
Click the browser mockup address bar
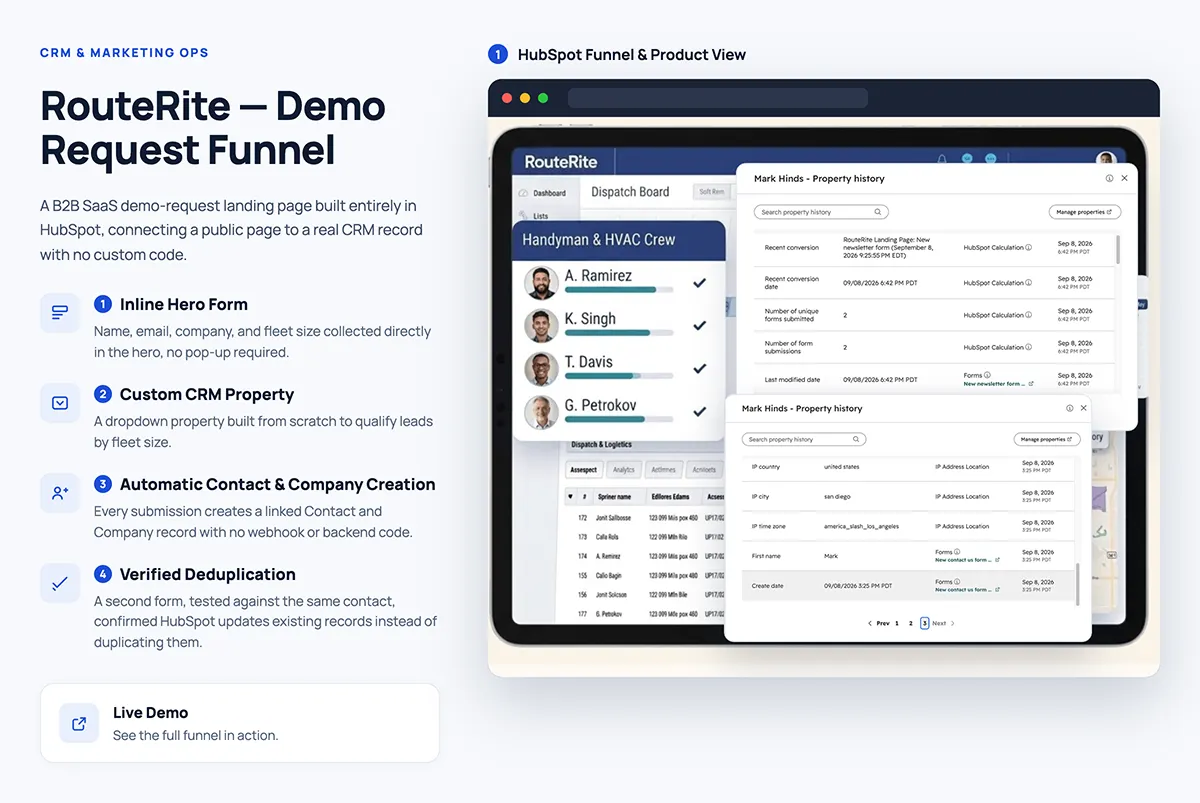coord(718,98)
